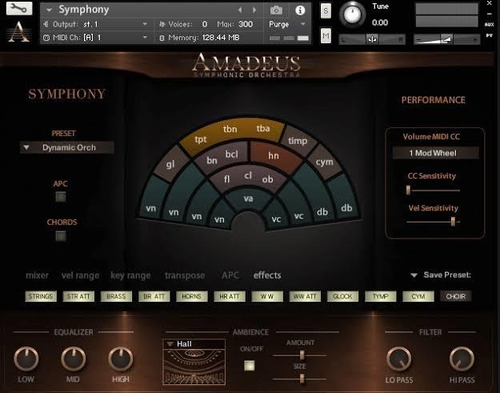Screen dimensions: 500x393
Task: Select the fl flute section
Action: (227, 179)
